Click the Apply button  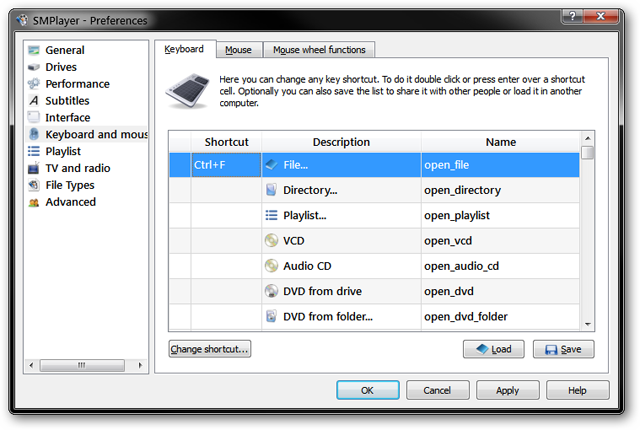[x=507, y=390]
